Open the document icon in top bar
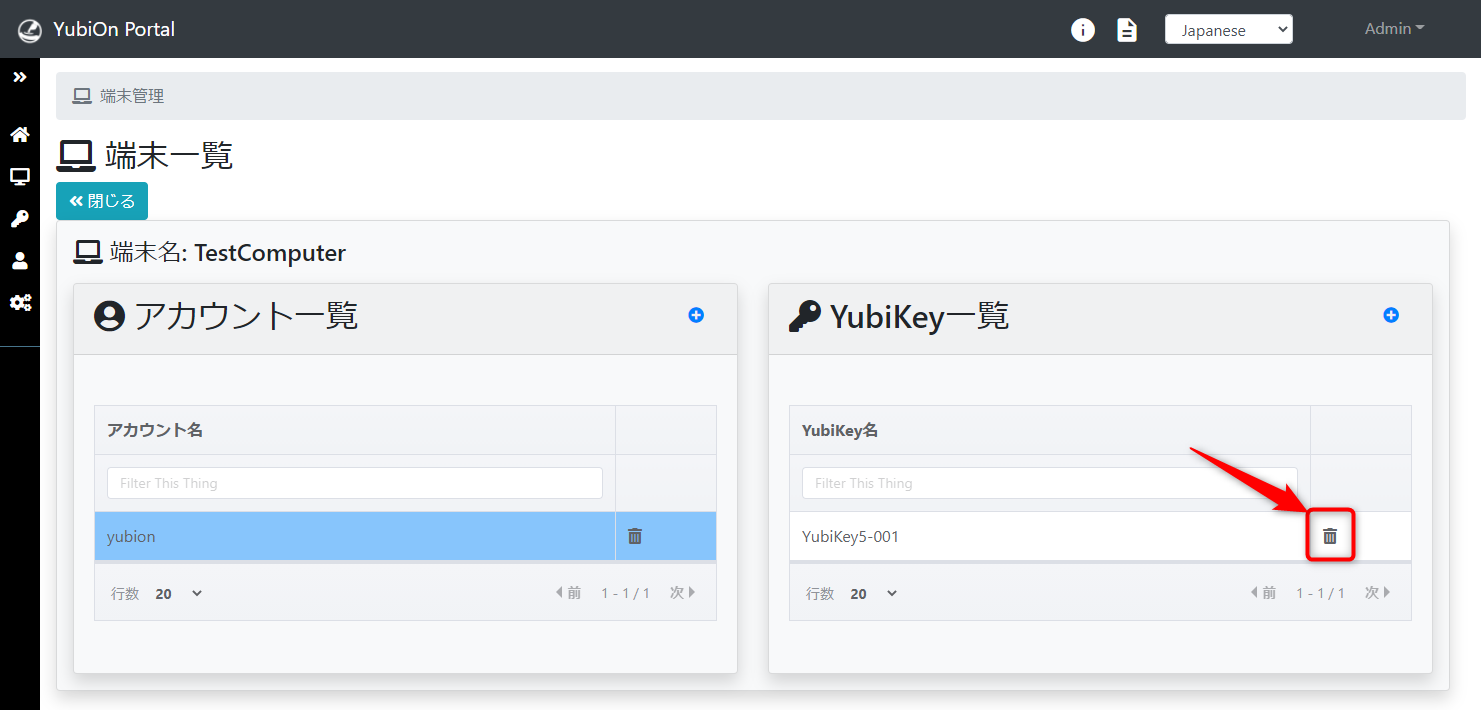The image size is (1481, 710). [x=1127, y=30]
